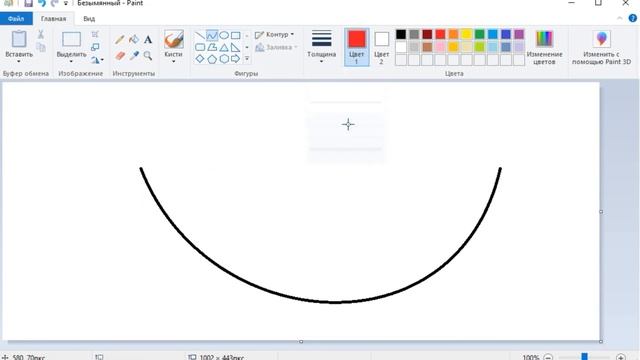Select the Text tool
The width and height of the screenshot is (640, 360).
tap(148, 39)
